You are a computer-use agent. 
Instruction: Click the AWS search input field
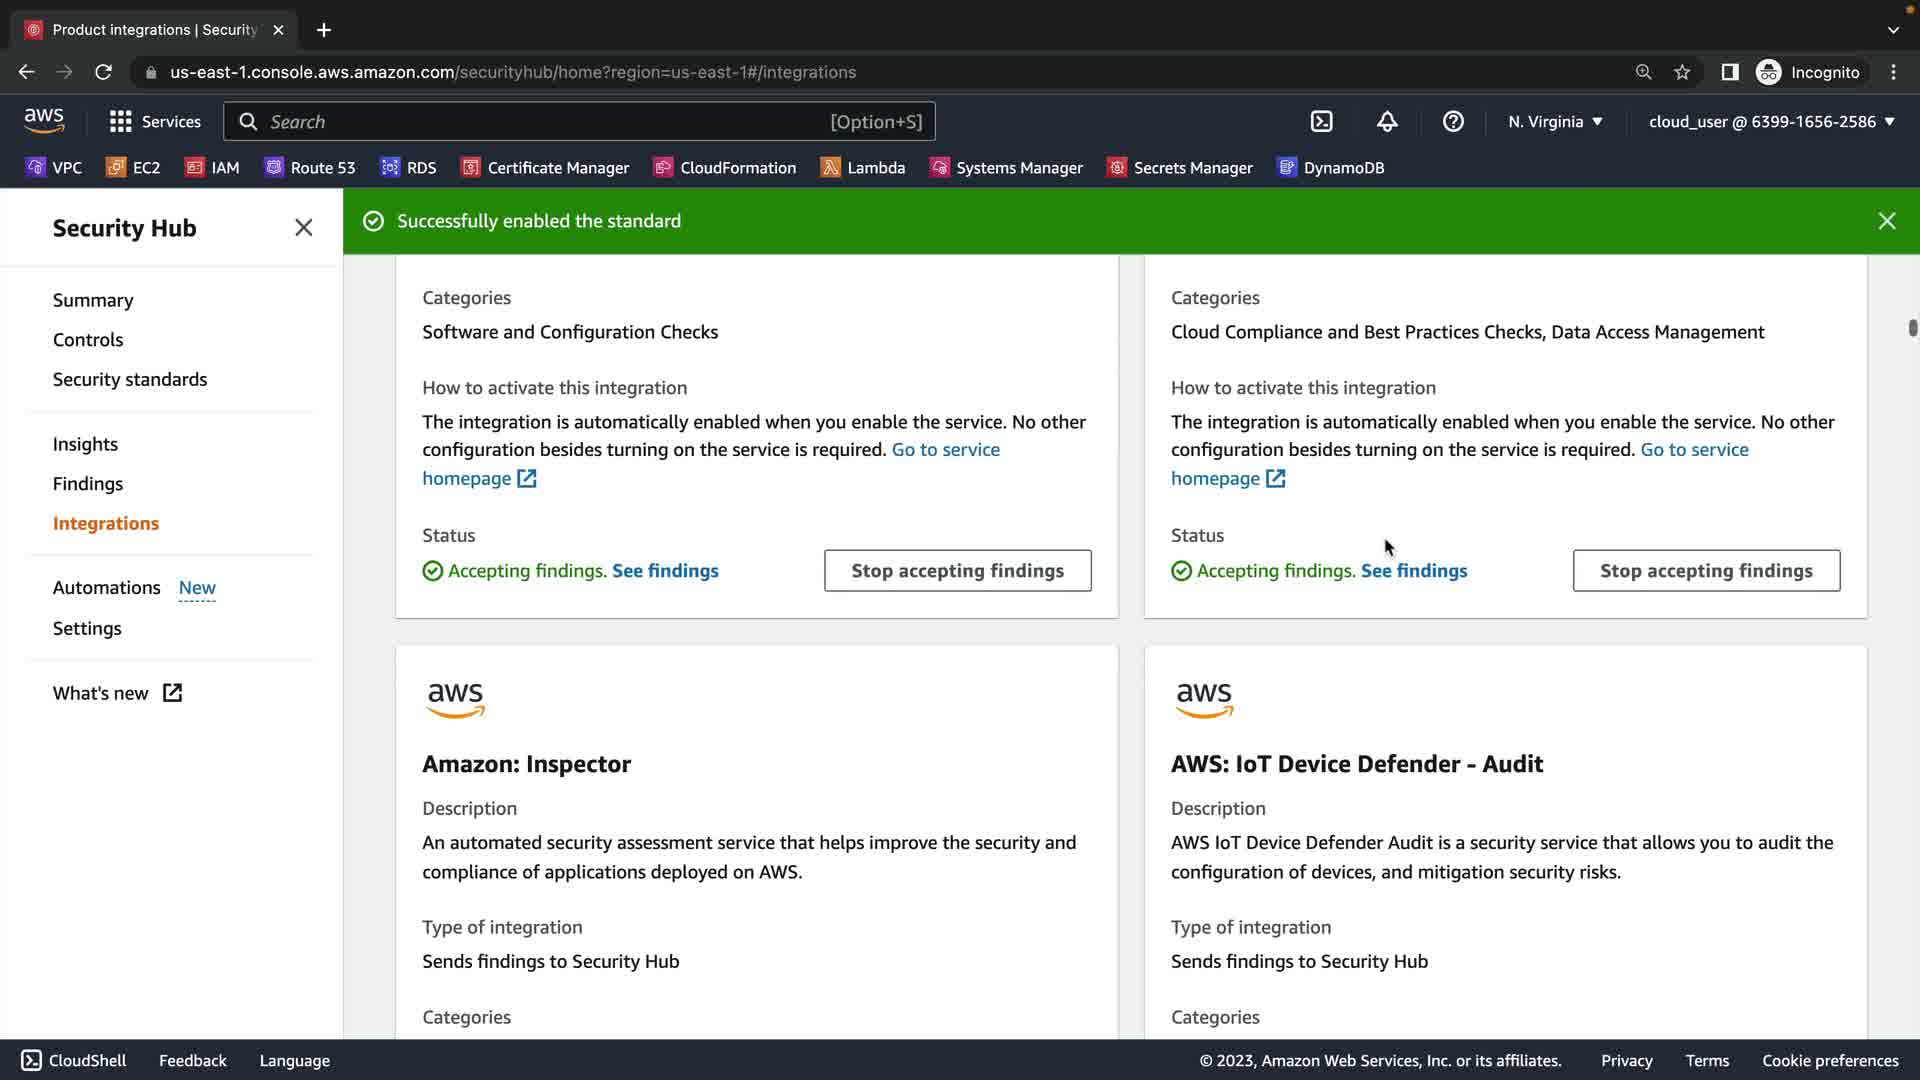pyautogui.click(x=540, y=122)
